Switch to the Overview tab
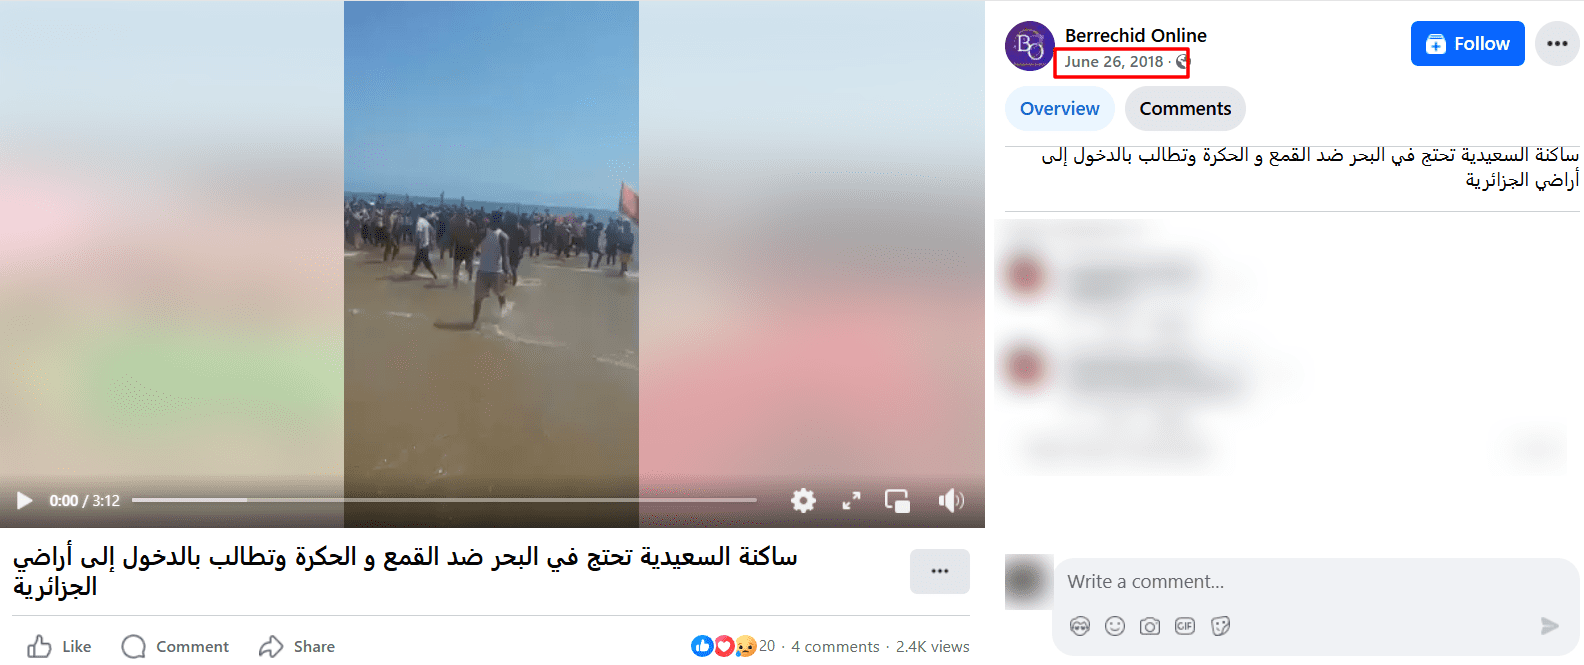Viewport: 1584px width, 665px height. pos(1059,108)
